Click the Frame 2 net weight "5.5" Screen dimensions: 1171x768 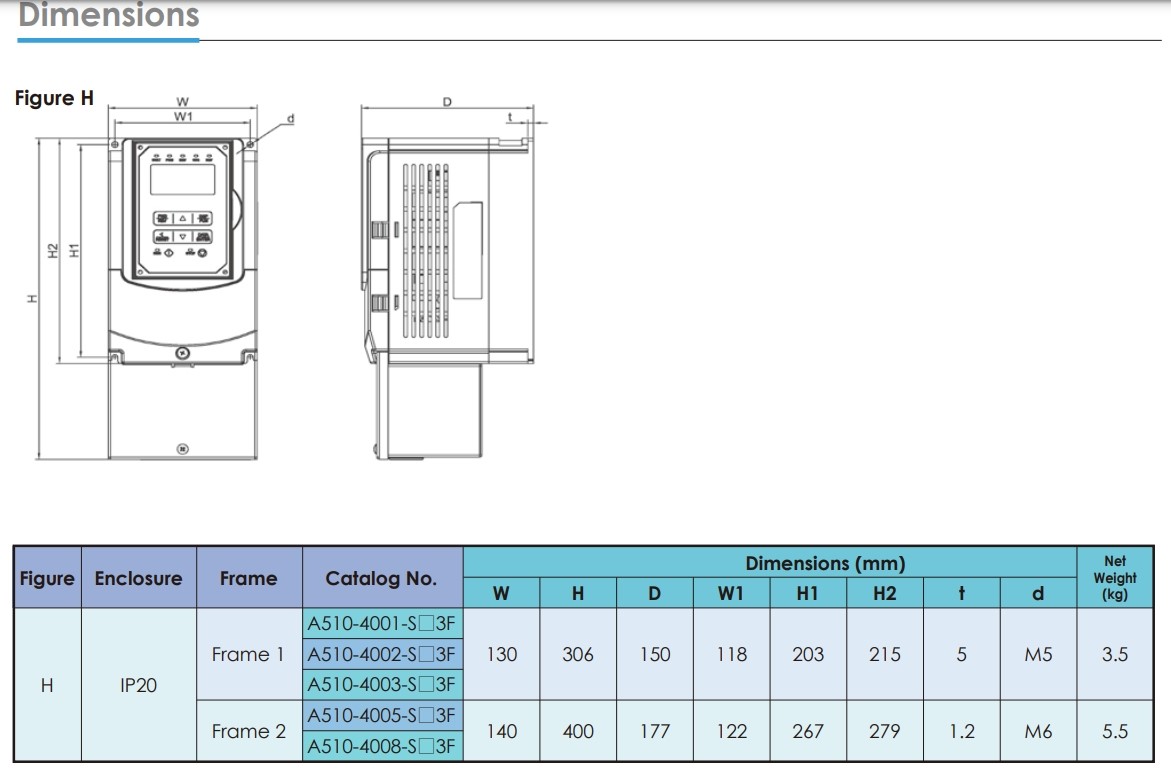point(1115,731)
